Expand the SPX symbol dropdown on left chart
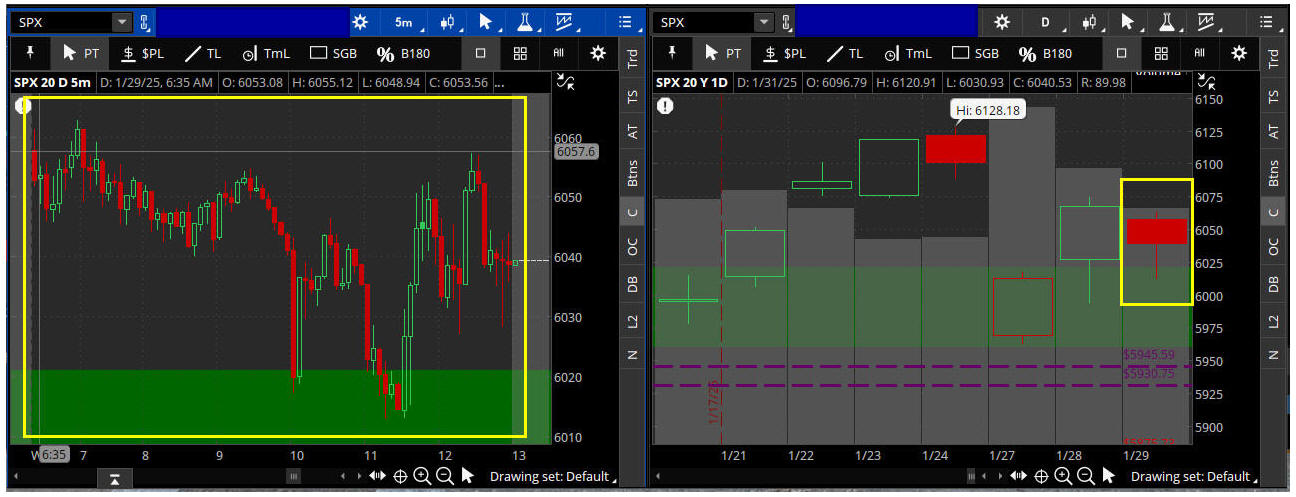This screenshot has height=497, width=1296. tap(122, 22)
